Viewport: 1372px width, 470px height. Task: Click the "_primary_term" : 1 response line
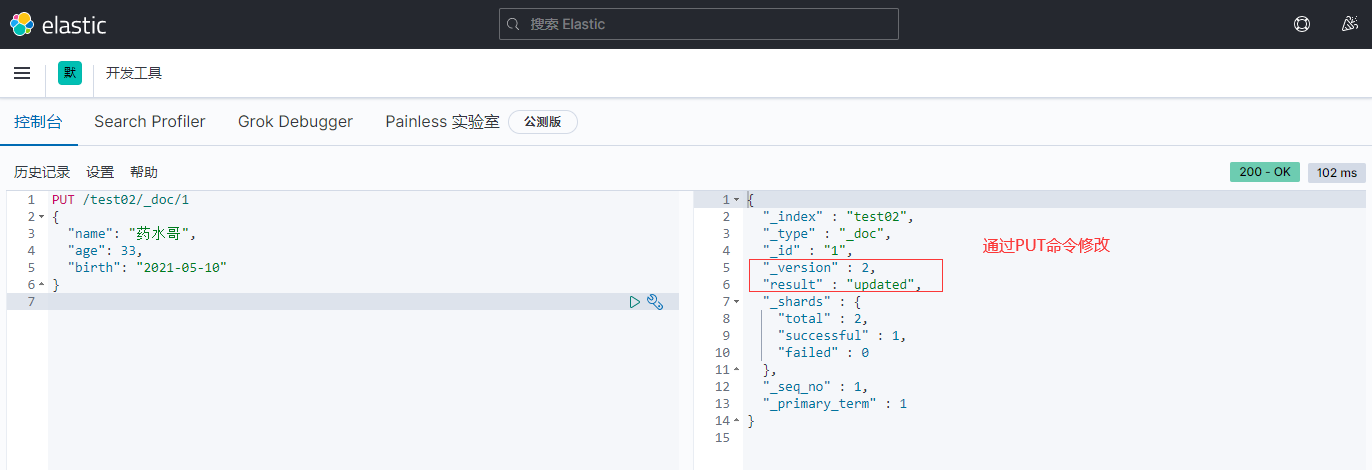(835, 404)
